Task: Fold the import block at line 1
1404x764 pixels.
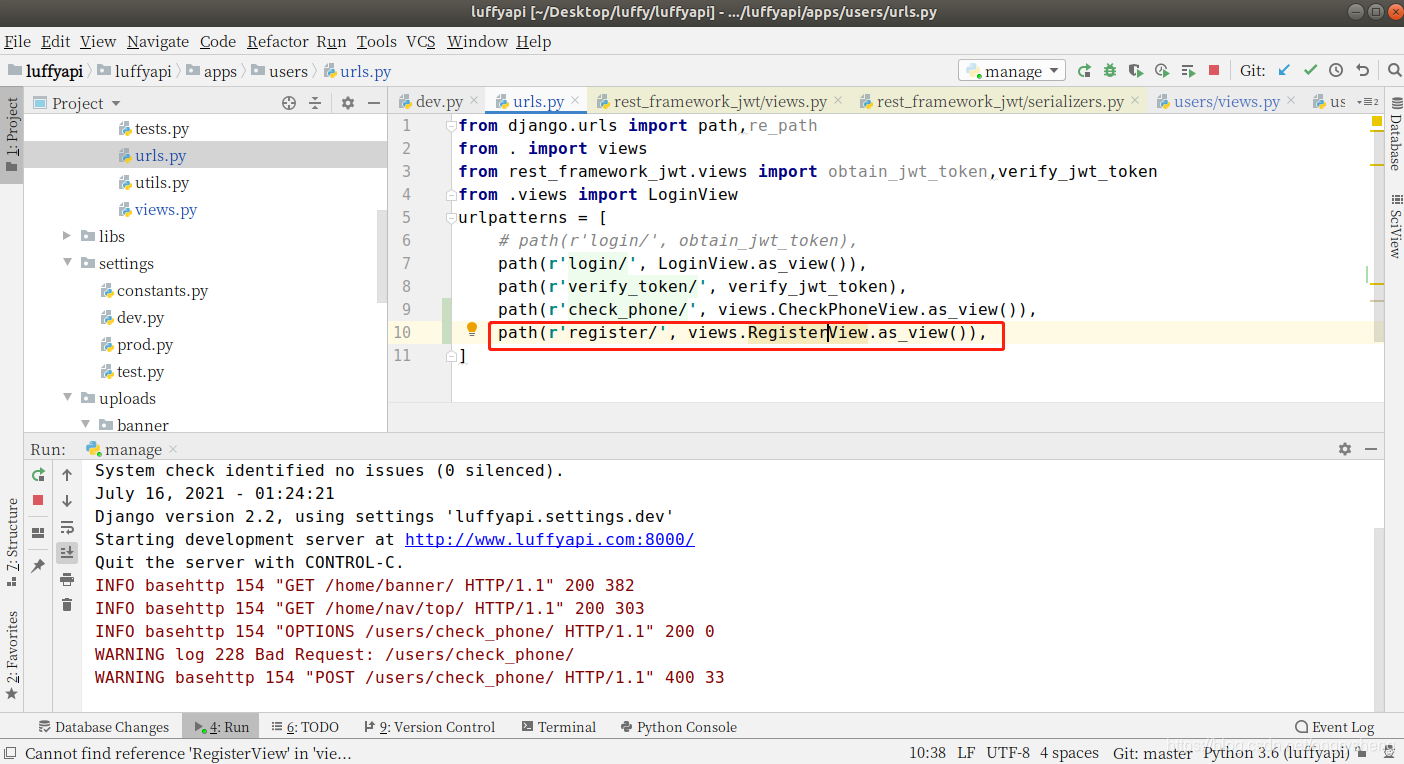Action: point(451,126)
